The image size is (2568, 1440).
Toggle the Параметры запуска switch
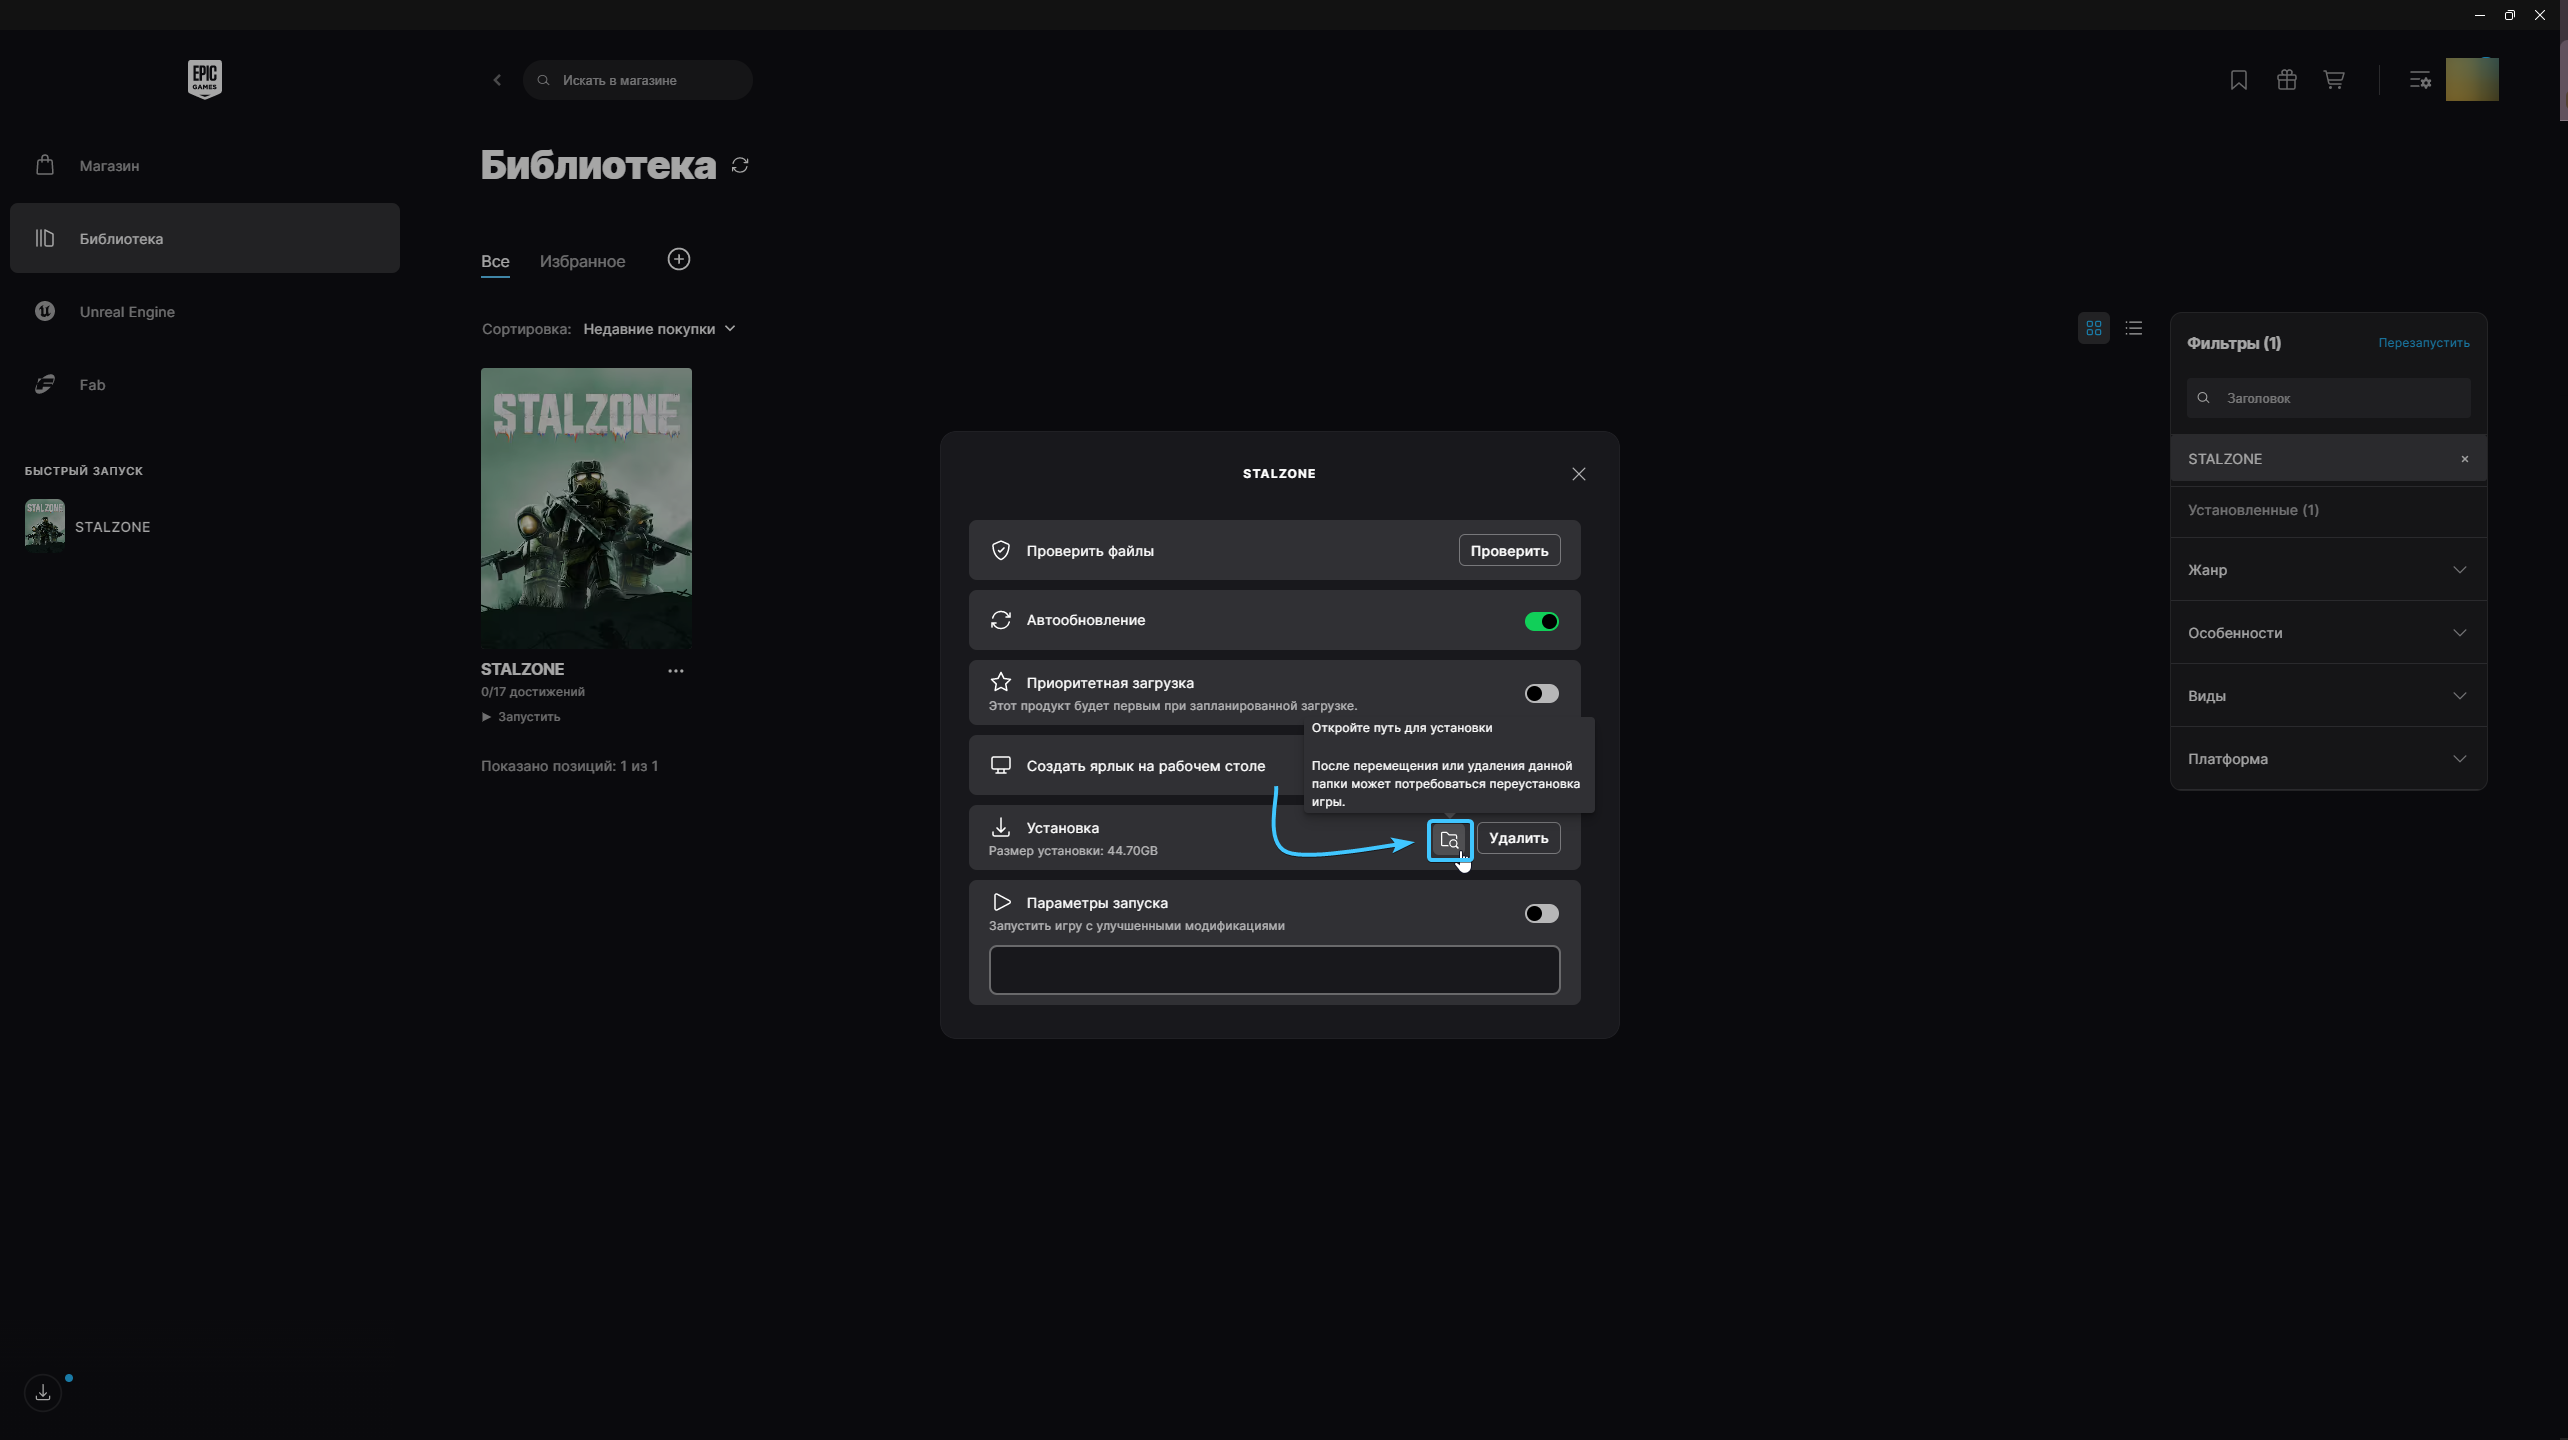1541,913
